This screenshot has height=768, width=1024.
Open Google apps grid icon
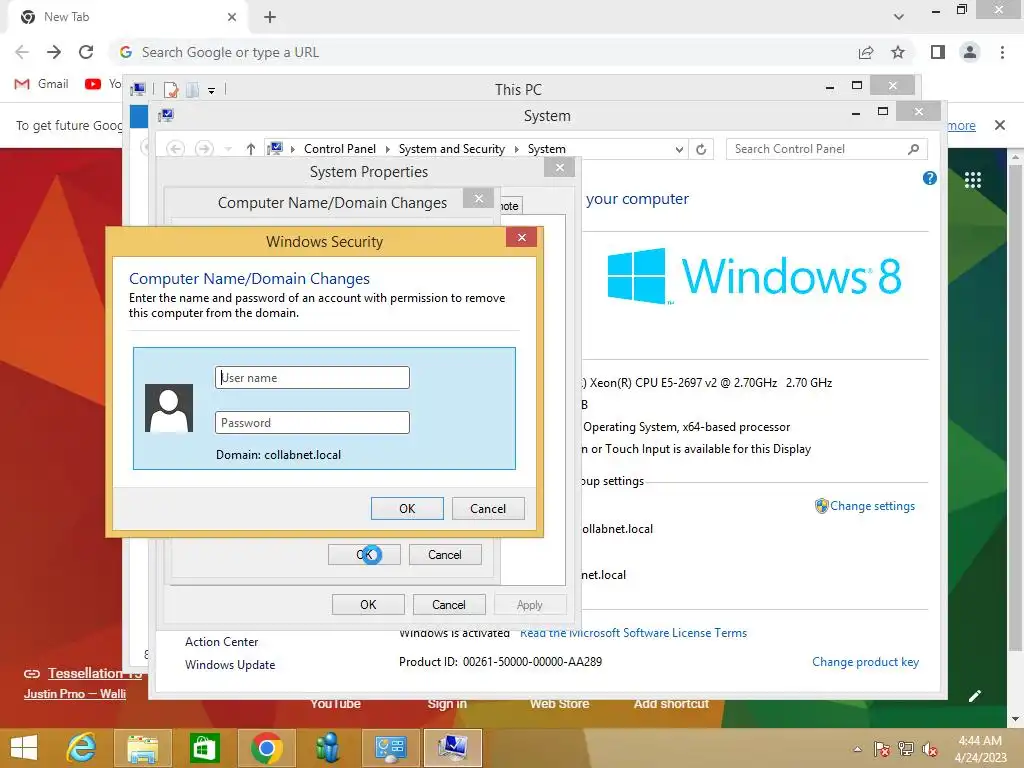coord(973,180)
